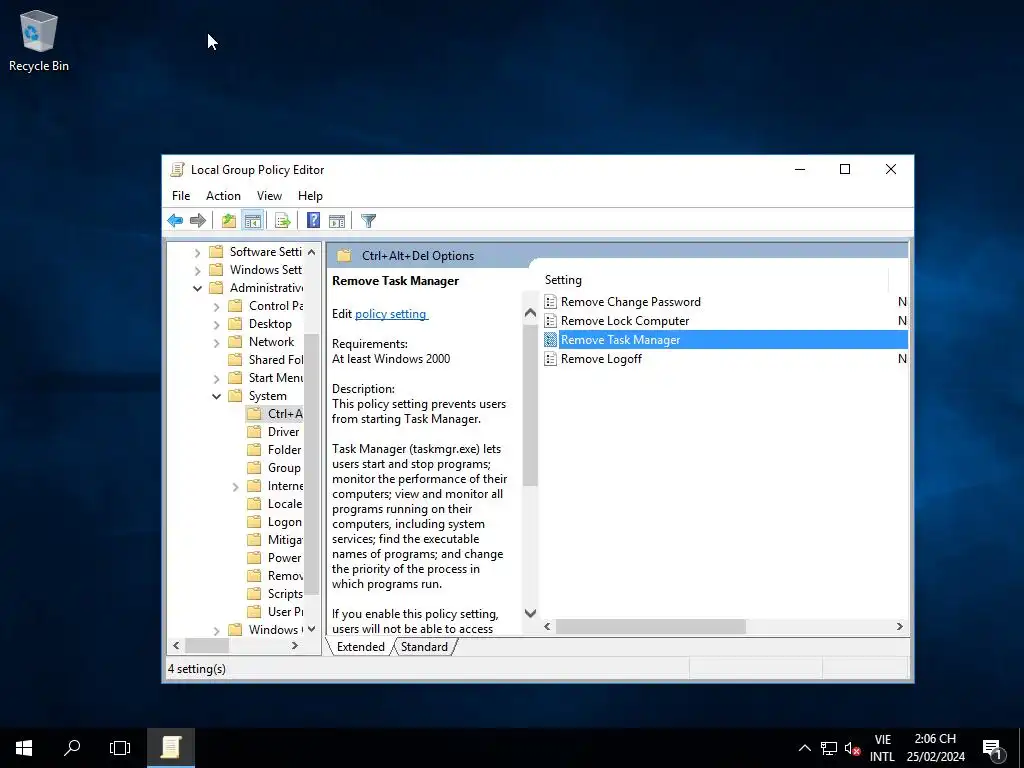
Task: Click the blue Help toolbar icon
Action: tap(313, 221)
